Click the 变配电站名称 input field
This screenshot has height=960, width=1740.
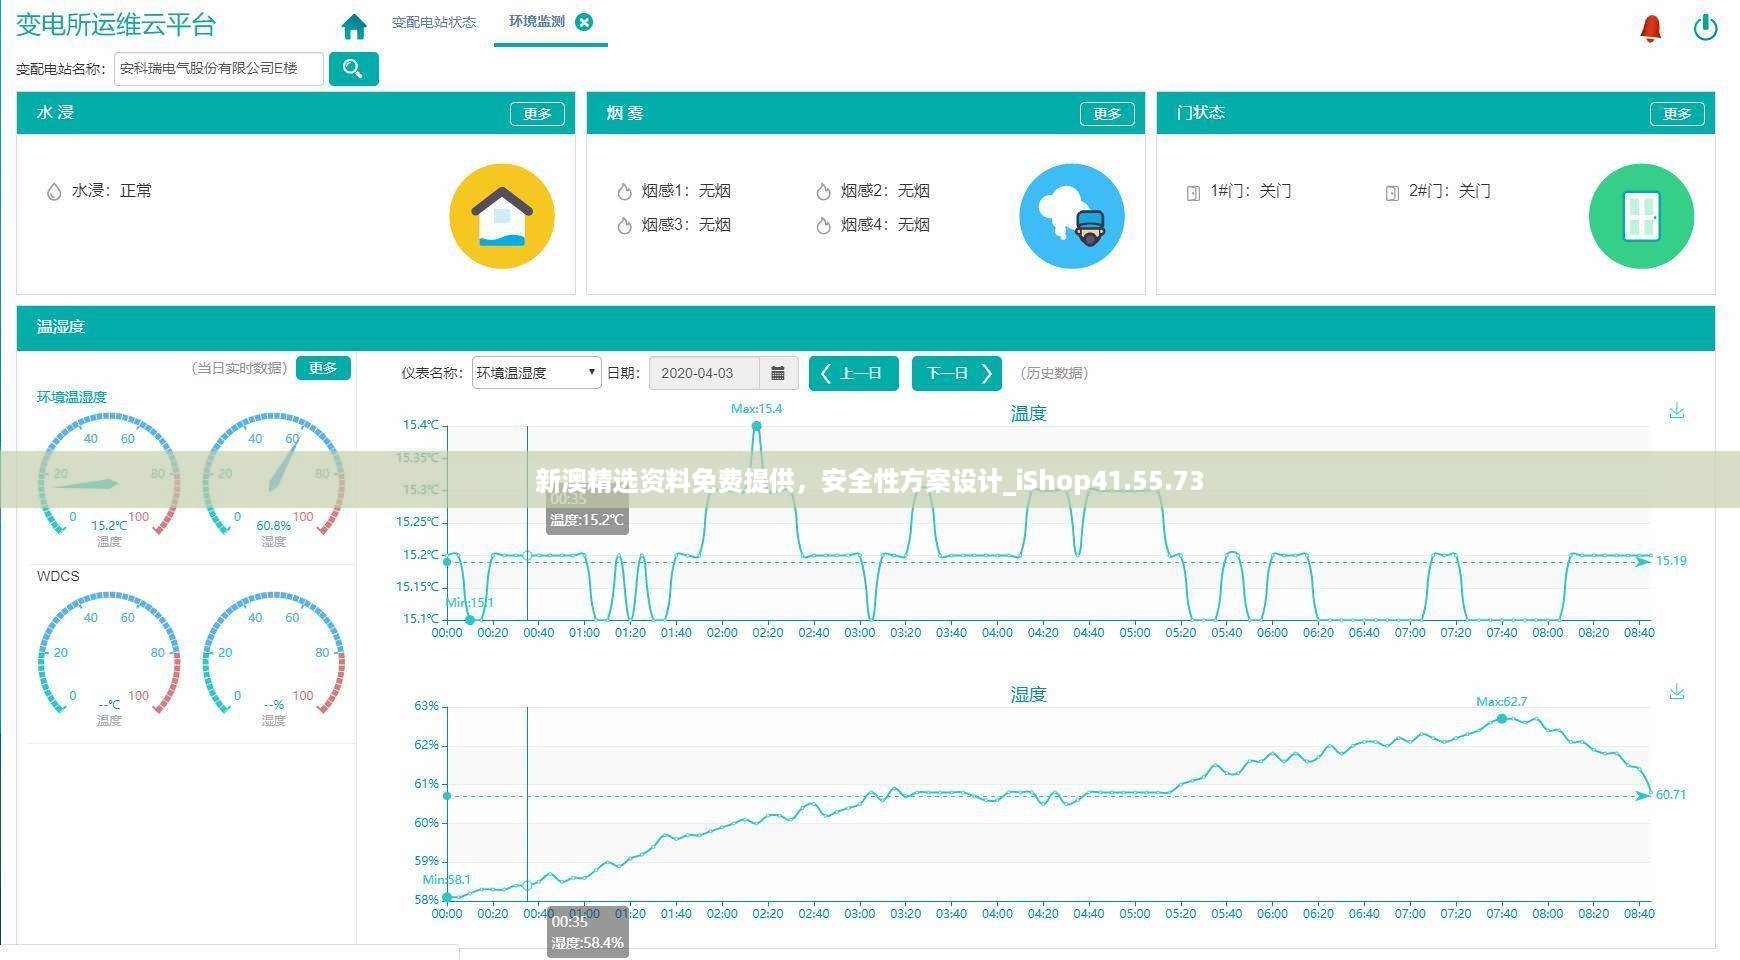tap(218, 68)
